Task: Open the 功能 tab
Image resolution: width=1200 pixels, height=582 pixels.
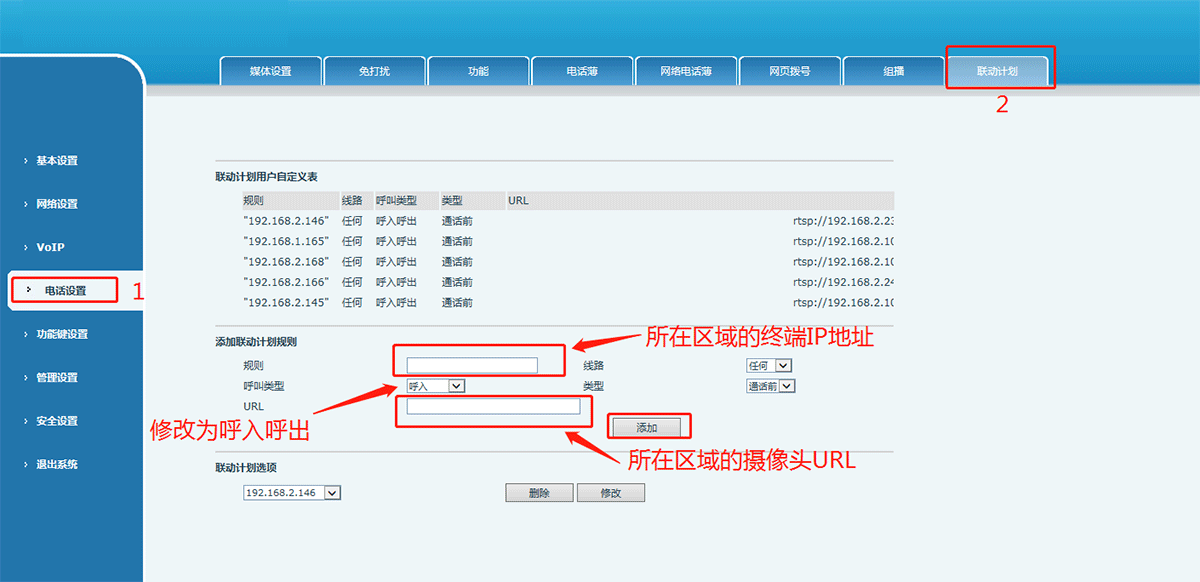Action: [x=478, y=70]
